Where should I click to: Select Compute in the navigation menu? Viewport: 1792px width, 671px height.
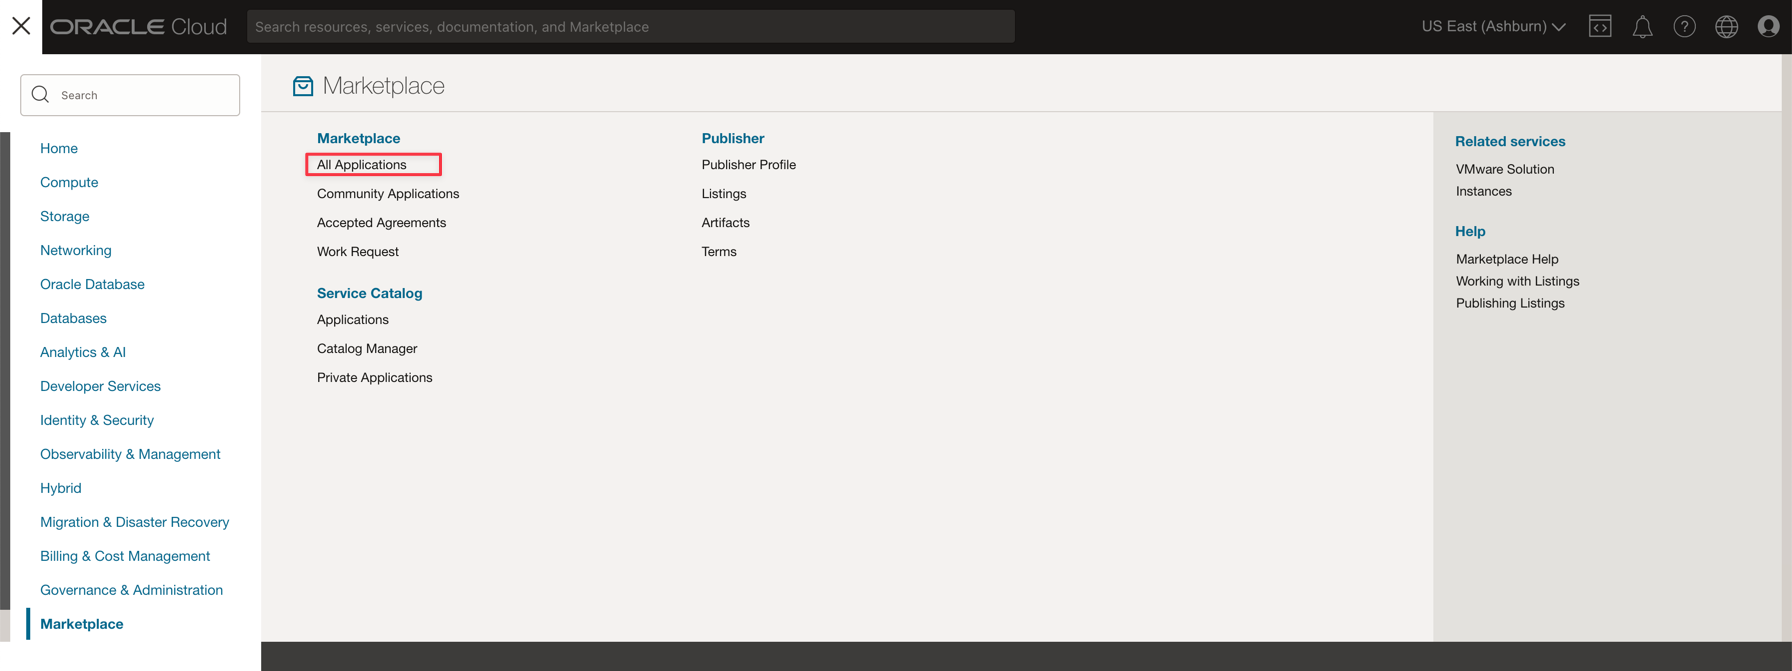pos(69,182)
